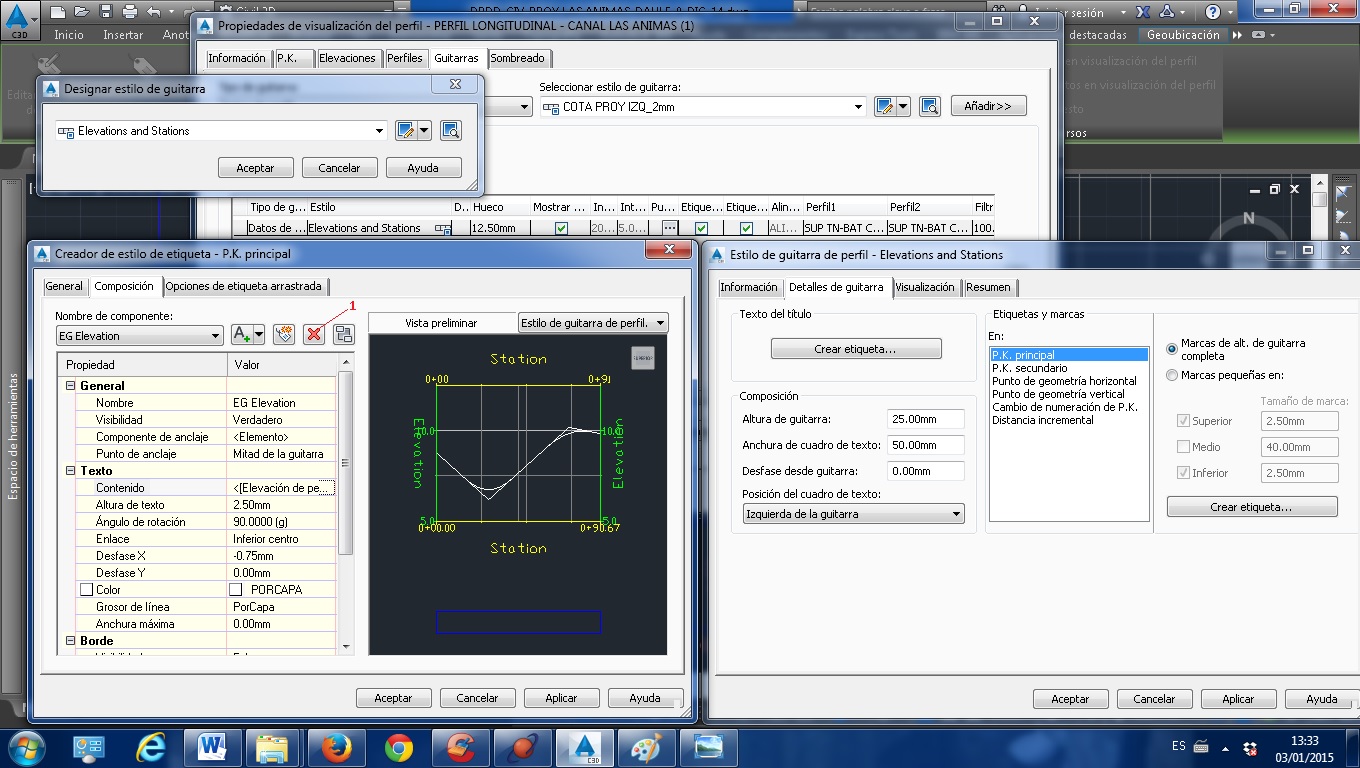Click the ellipsis button in Contenido value cell
1360x768 pixels.
(x=329, y=488)
